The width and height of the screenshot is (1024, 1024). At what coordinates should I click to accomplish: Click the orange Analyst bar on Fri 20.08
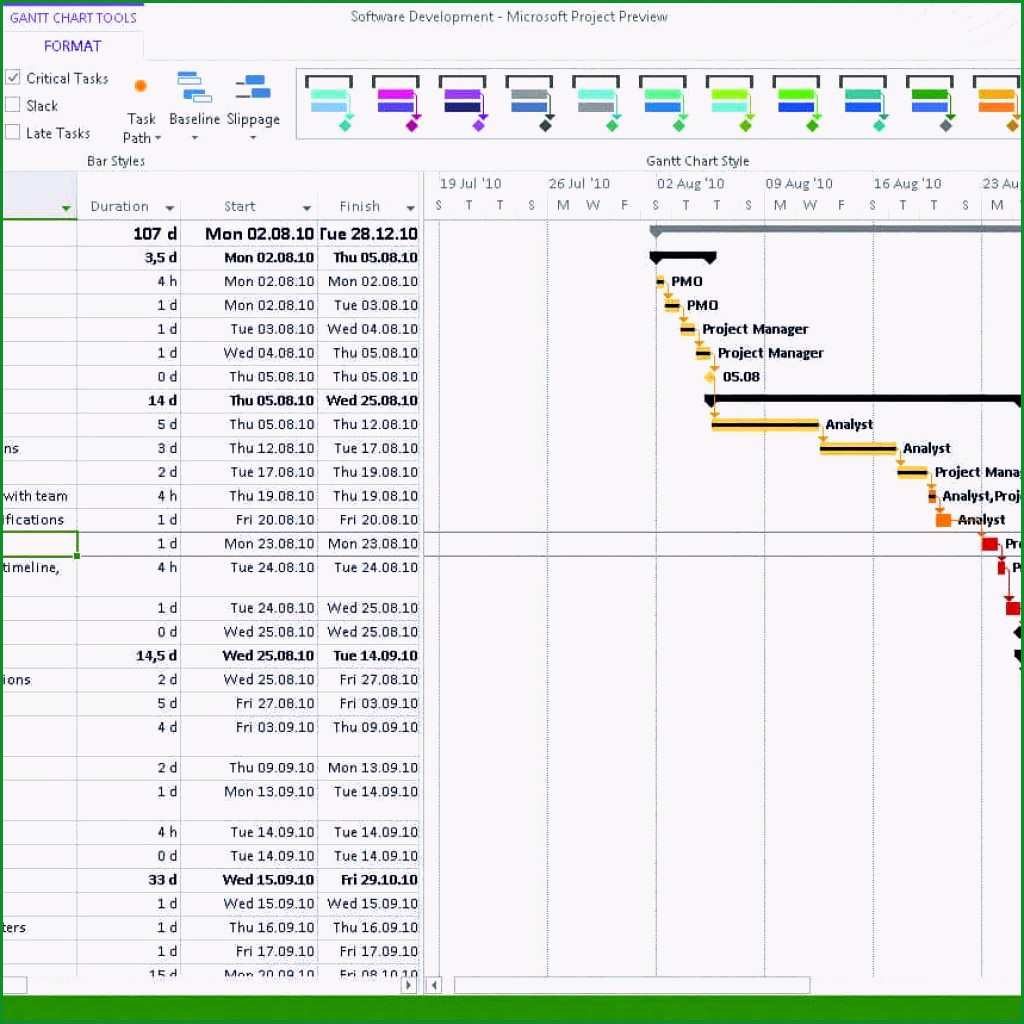click(943, 520)
